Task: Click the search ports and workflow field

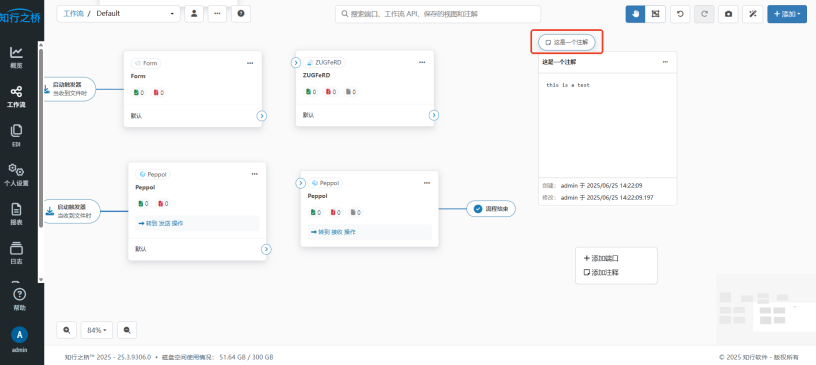Action: tap(438, 14)
